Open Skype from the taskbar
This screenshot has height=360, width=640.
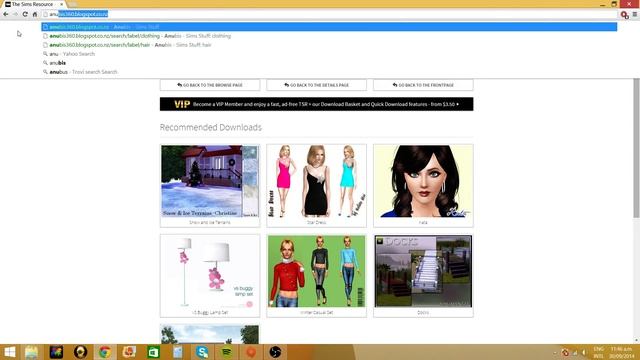(x=202, y=352)
